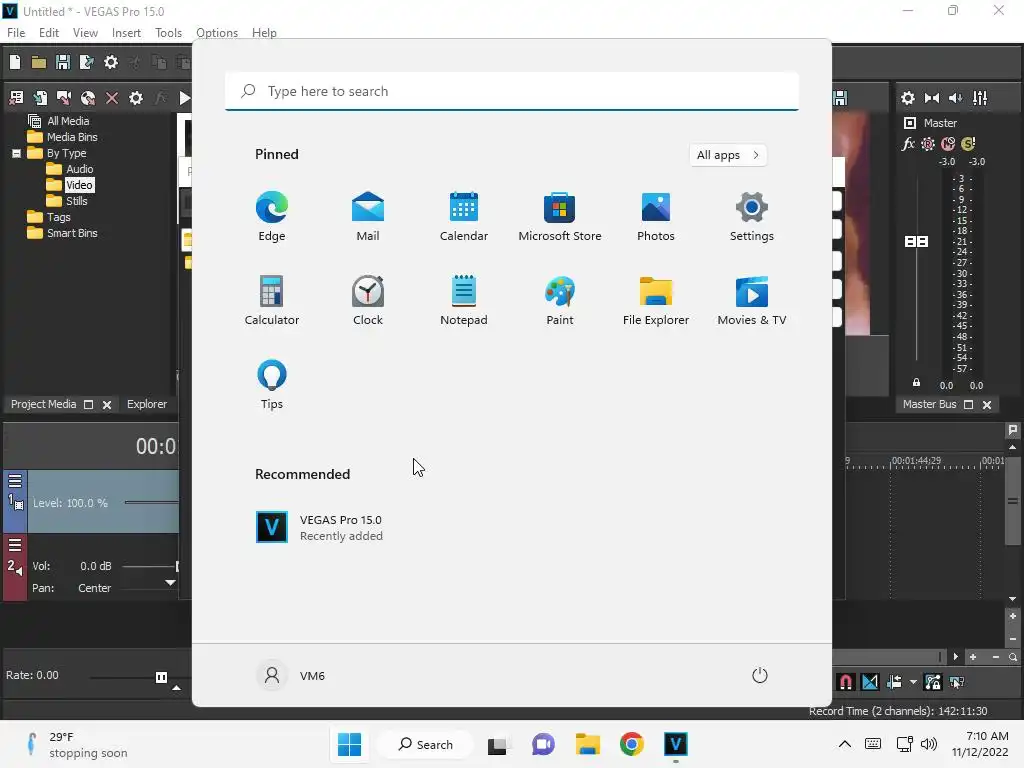Open the Insert menu
This screenshot has height=768, width=1024.
pyautogui.click(x=126, y=33)
